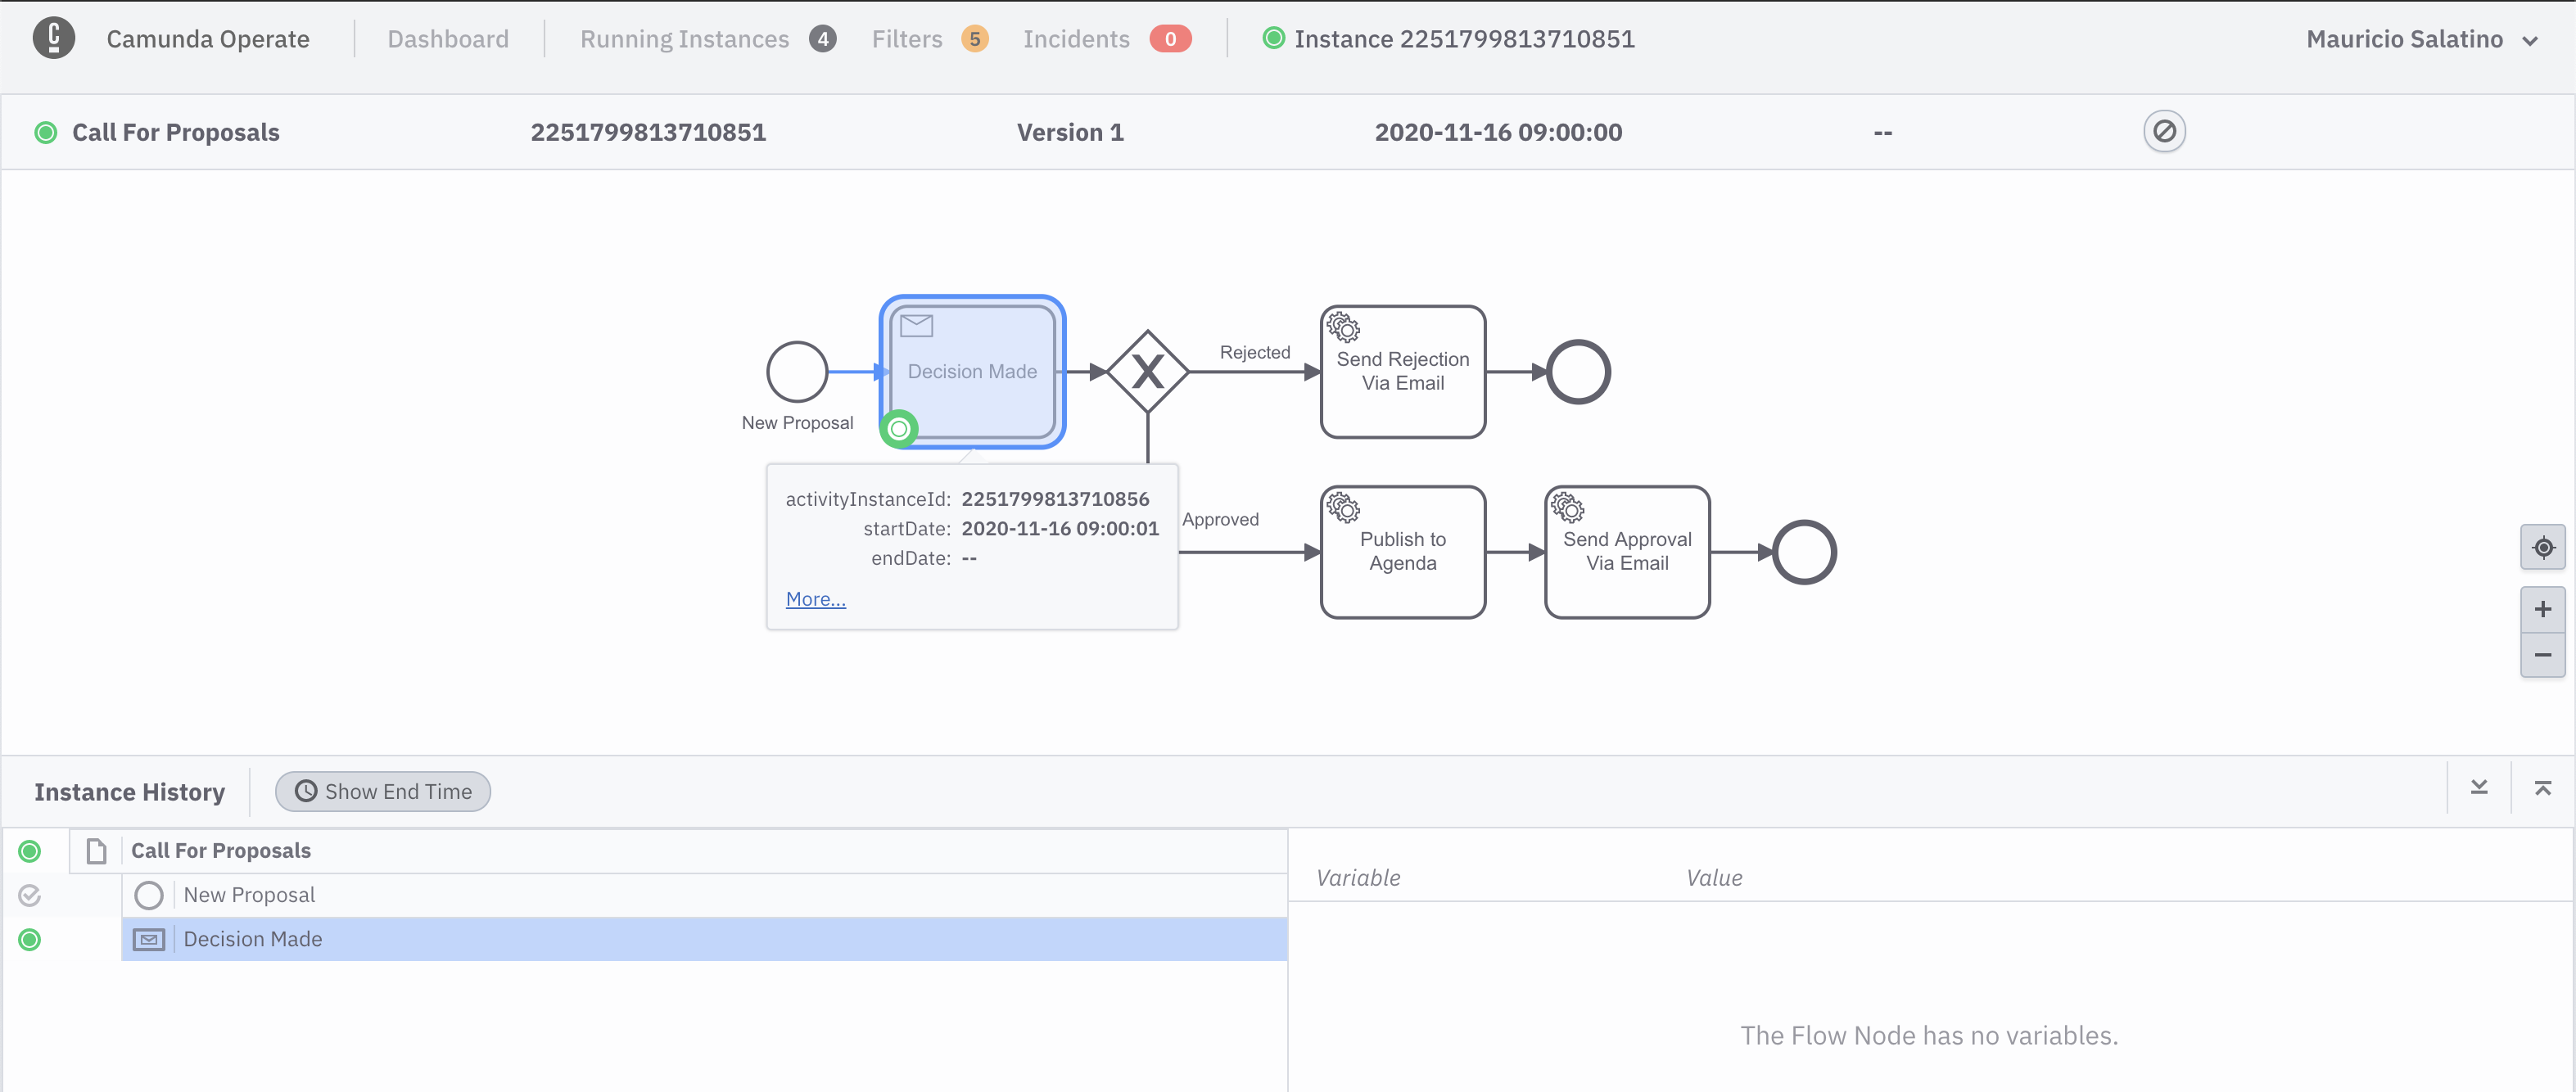Toggle Show End Time button
2576x1092 pixels.
click(x=382, y=792)
